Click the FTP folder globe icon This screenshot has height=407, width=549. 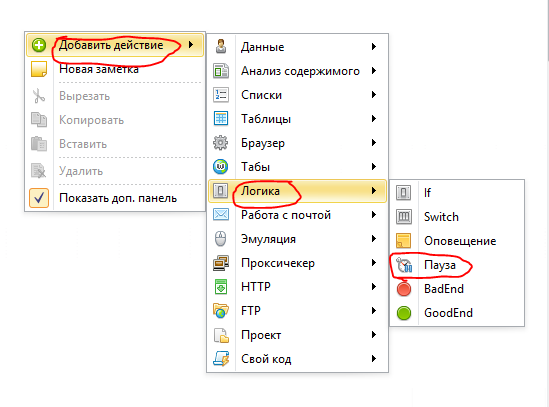click(x=221, y=311)
